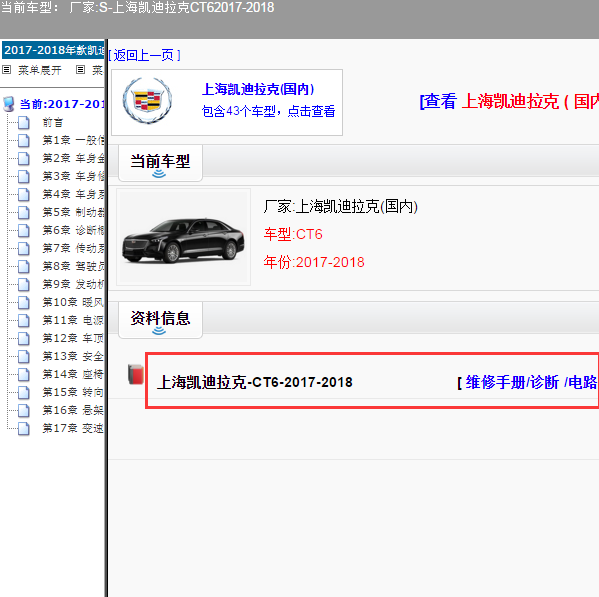Click the page icon beside 第2章

24,159
